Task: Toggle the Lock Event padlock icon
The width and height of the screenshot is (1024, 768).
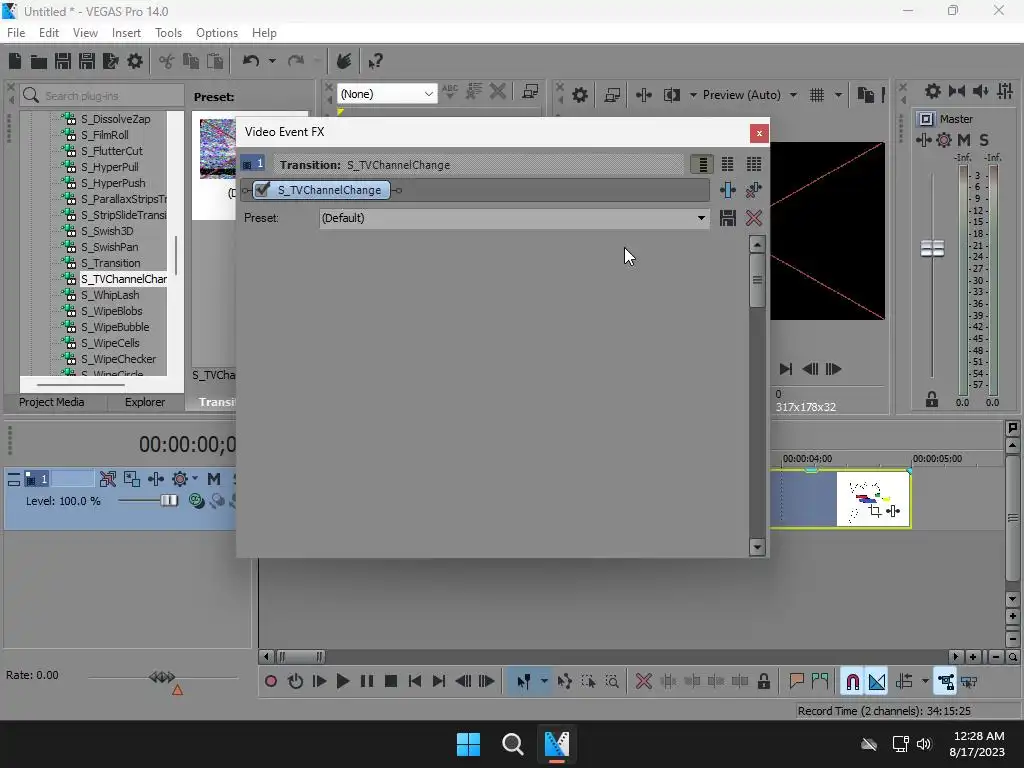Action: pos(763,682)
